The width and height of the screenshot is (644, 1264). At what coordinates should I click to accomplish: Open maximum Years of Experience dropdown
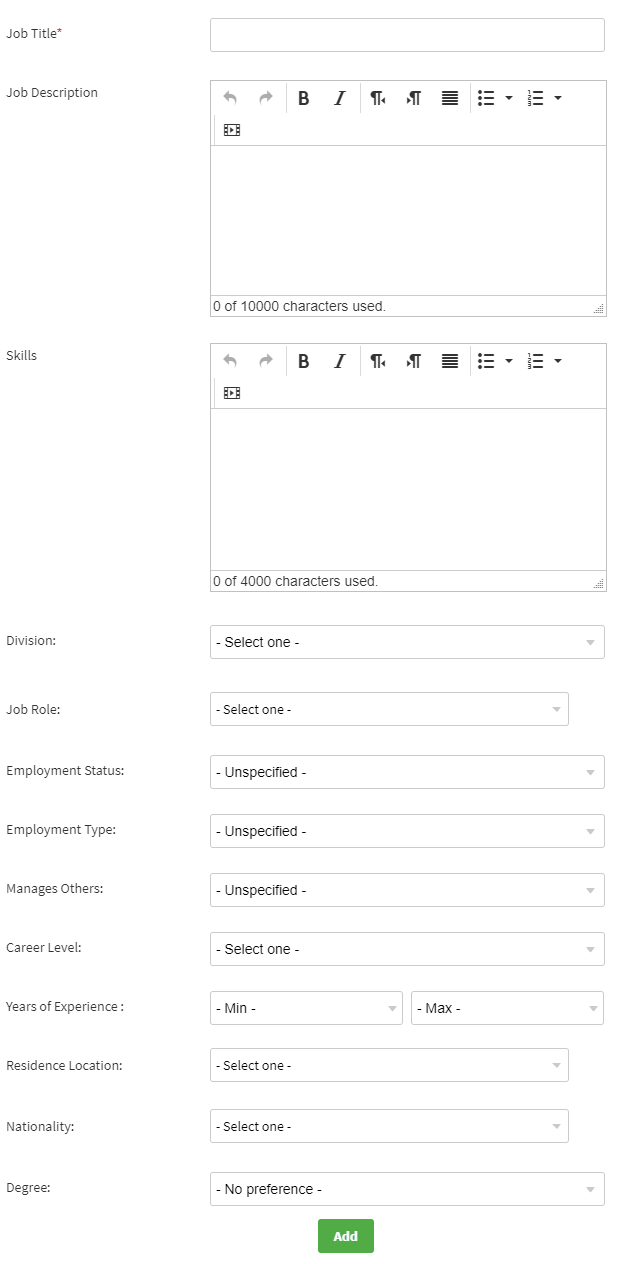[507, 1008]
